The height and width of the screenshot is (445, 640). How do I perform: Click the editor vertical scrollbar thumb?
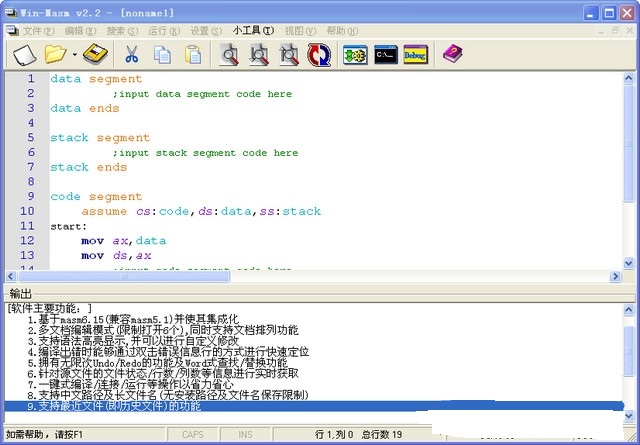(x=629, y=143)
